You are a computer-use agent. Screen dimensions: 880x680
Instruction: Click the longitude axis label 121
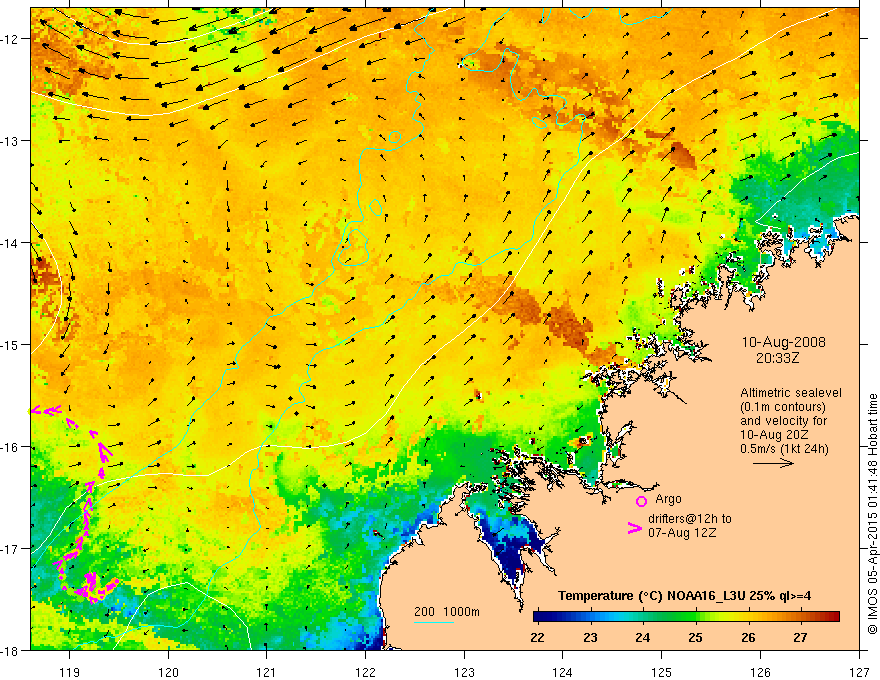tap(267, 672)
